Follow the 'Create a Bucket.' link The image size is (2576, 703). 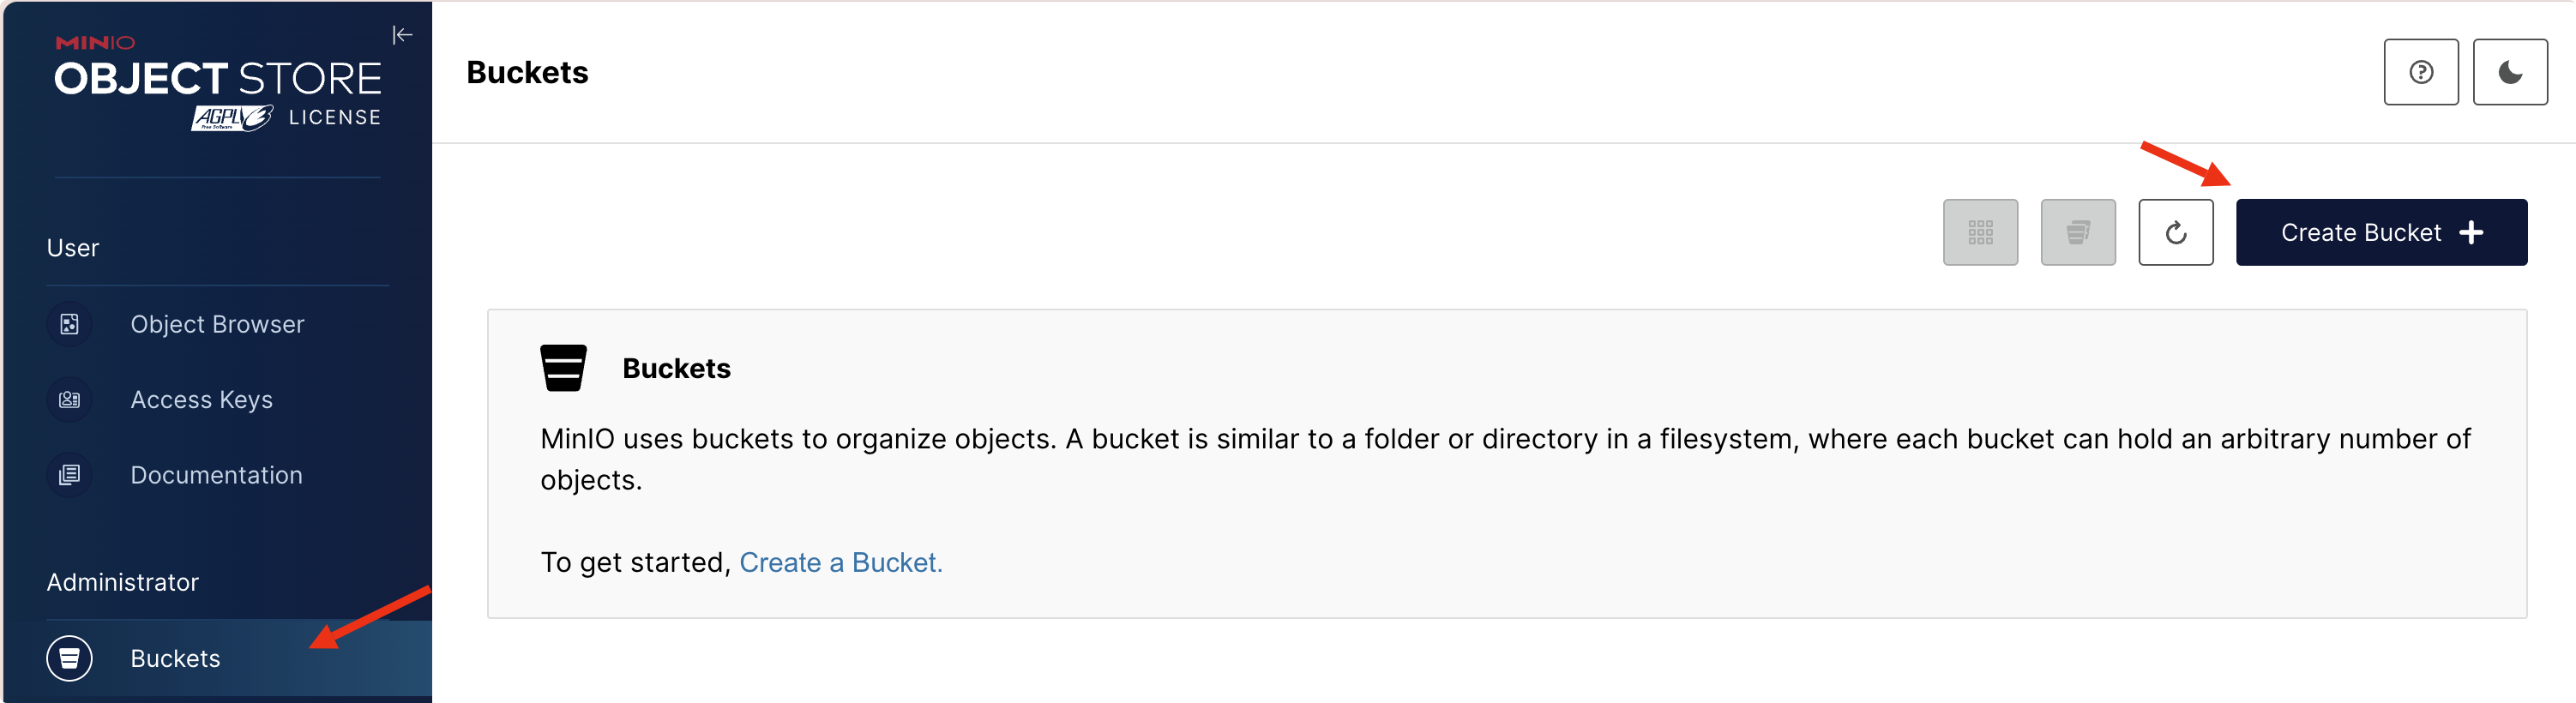point(840,562)
